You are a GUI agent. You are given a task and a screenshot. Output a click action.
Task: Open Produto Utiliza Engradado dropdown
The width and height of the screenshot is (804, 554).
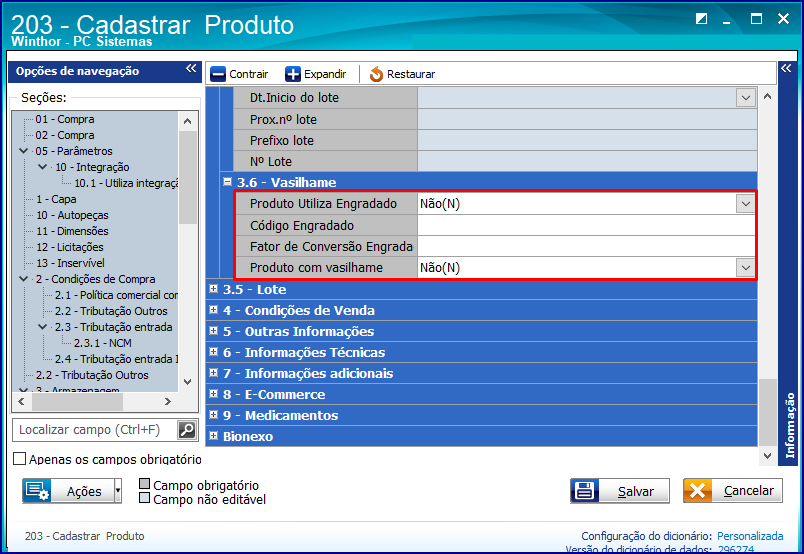pyautogui.click(x=746, y=204)
